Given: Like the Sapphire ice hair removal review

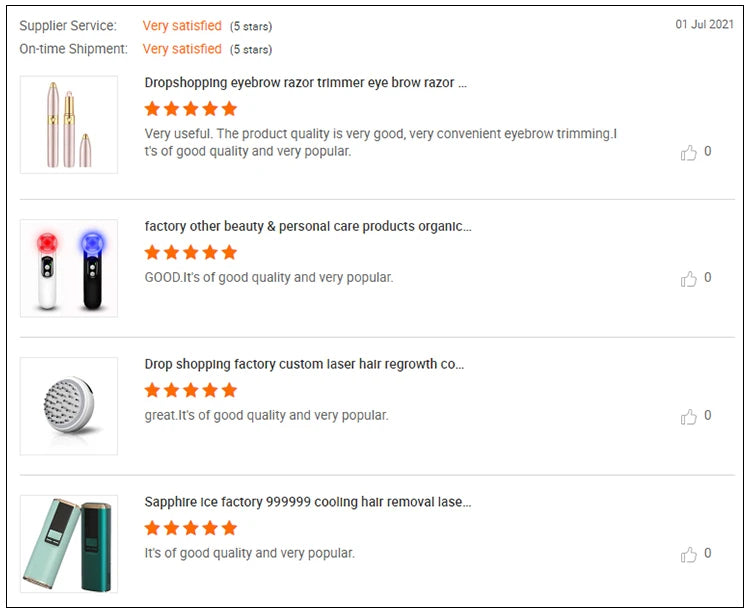Looking at the screenshot, I should (x=689, y=554).
